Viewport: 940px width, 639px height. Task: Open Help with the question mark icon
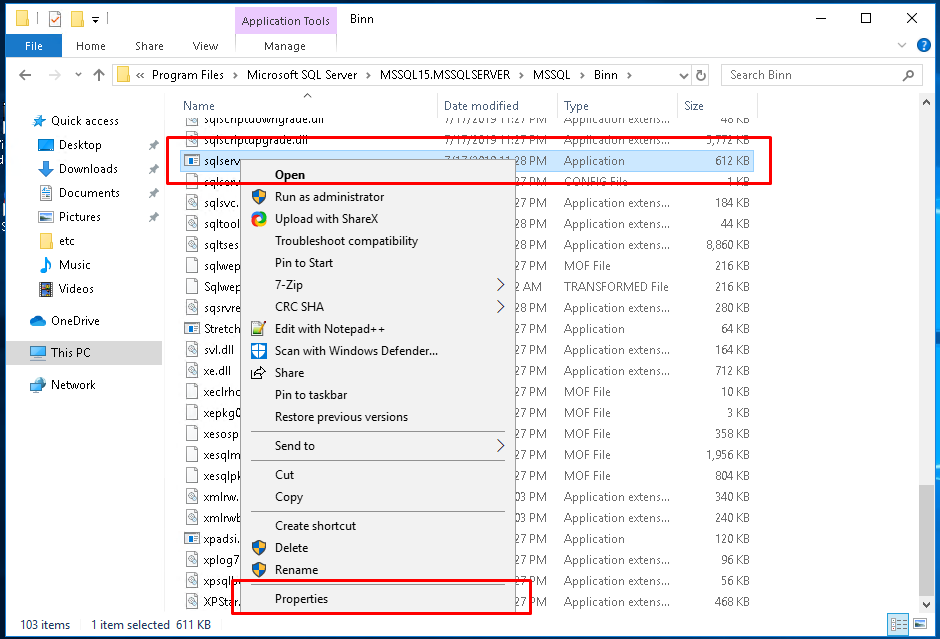point(923,45)
